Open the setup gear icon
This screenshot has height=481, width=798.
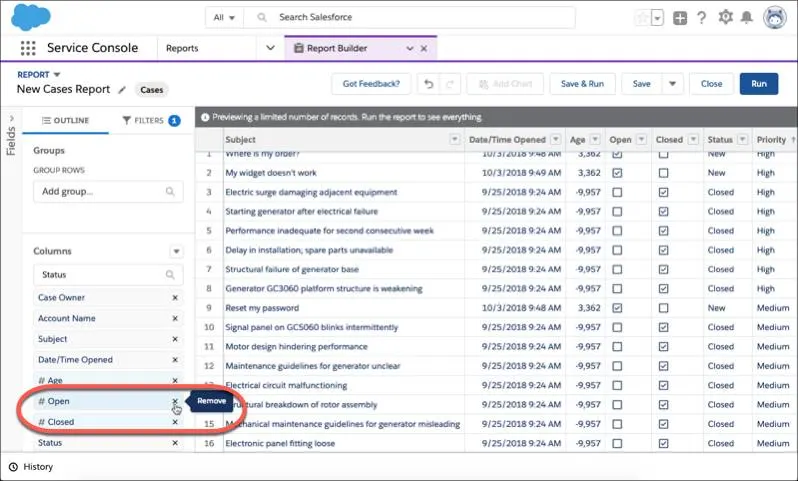pyautogui.click(x=725, y=17)
